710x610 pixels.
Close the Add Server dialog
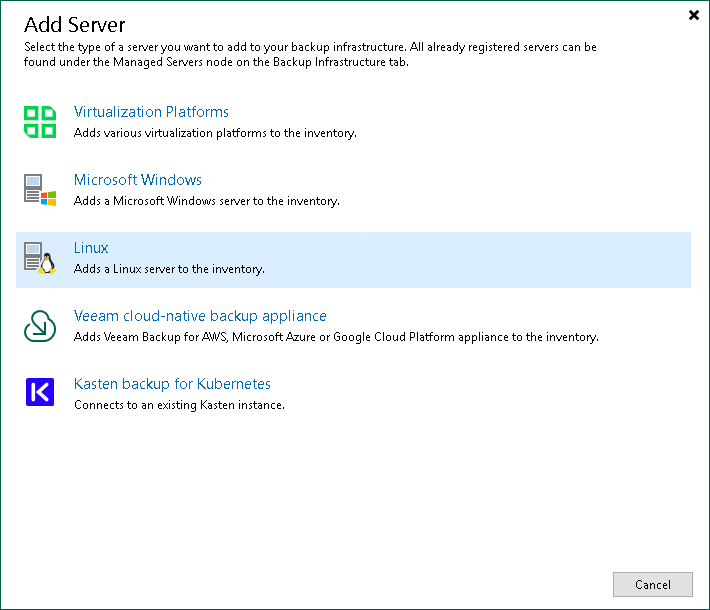click(x=694, y=15)
